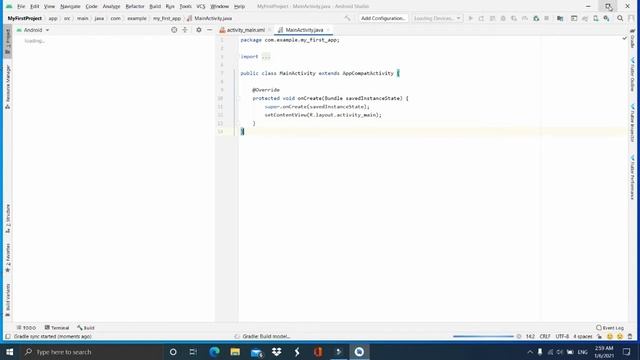The image size is (640, 360).
Task: Click the Search Everywhere magnifier icon
Action: [620, 18]
